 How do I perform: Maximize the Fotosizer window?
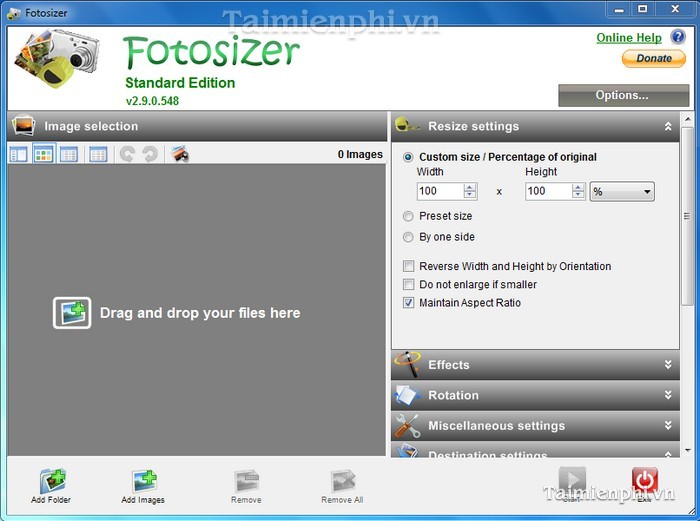coord(642,9)
